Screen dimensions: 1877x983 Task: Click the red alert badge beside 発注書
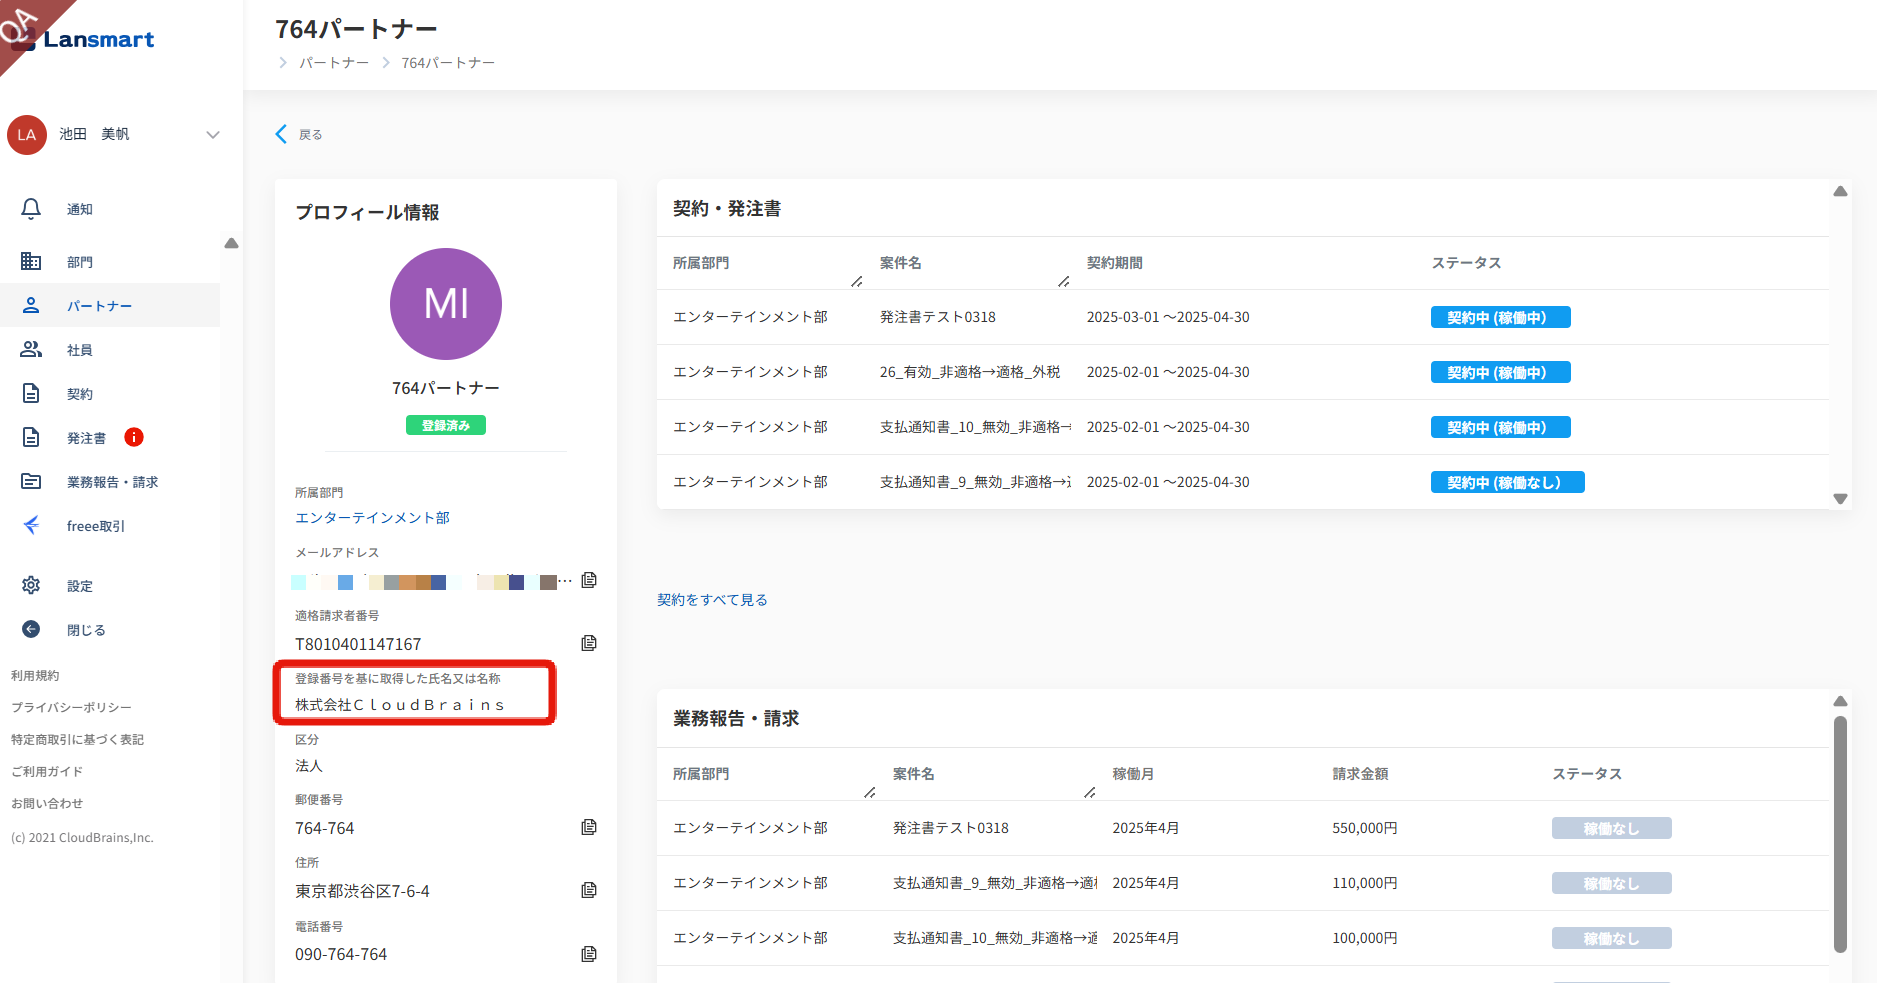pyautogui.click(x=134, y=437)
